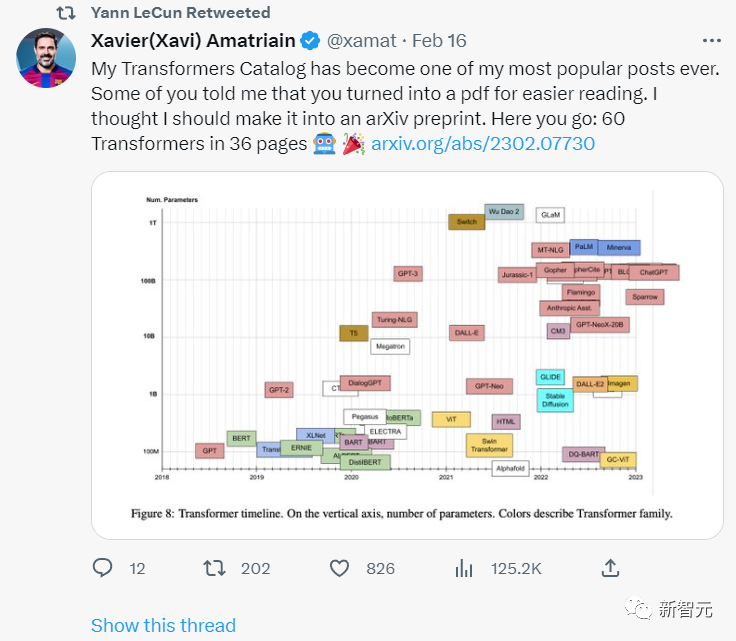
Task: Click the 826 likes count
Action: coord(380,568)
